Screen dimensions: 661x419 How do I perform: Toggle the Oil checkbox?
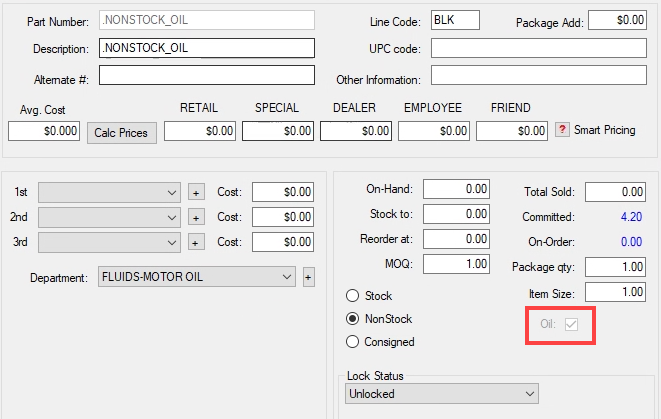571,324
